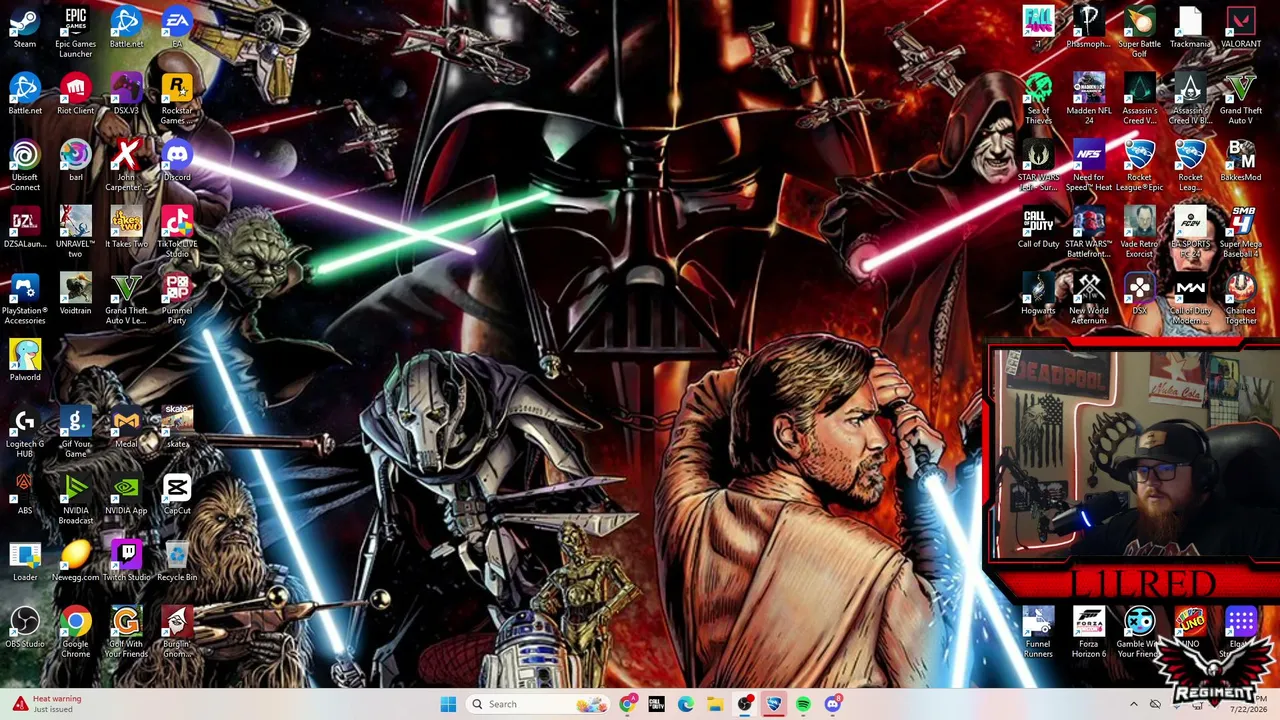Open File Explorer from the taskbar
Screen dimensions: 1280x720
[715, 704]
